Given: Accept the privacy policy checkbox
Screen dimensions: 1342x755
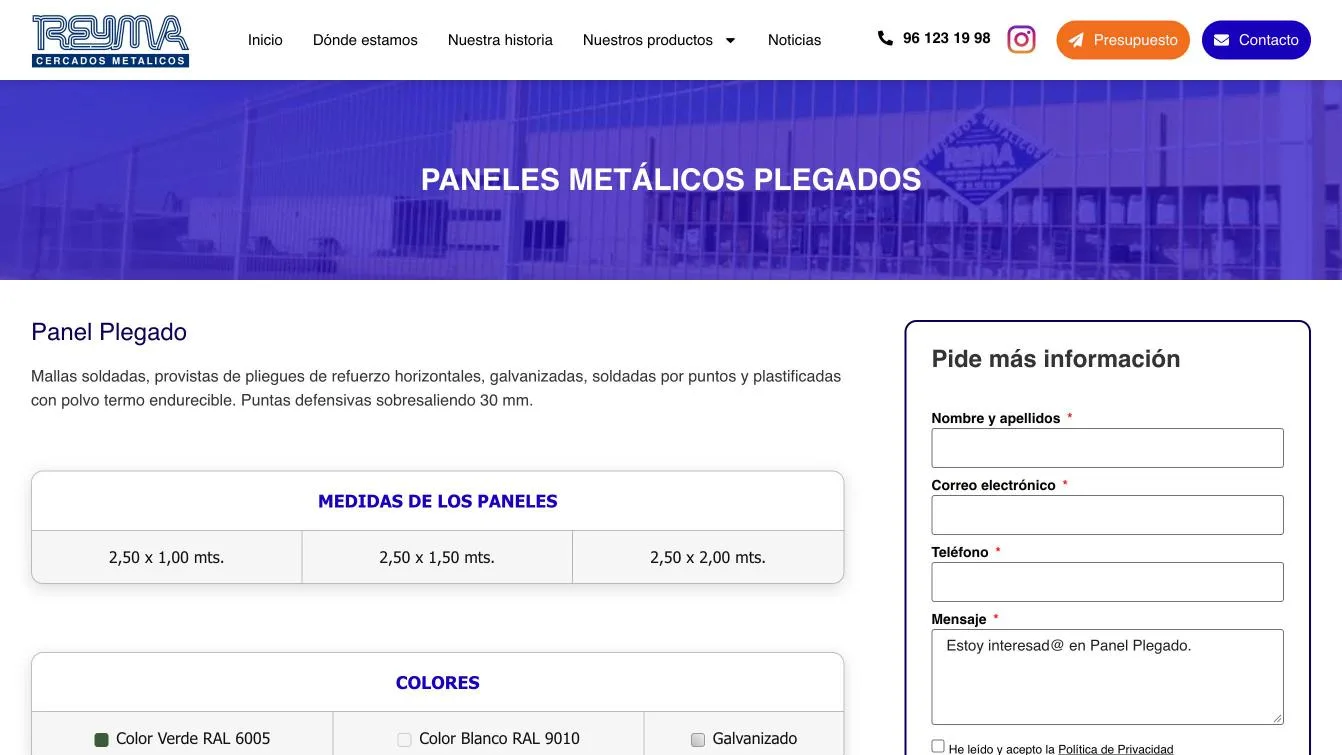Looking at the screenshot, I should click(x=938, y=746).
